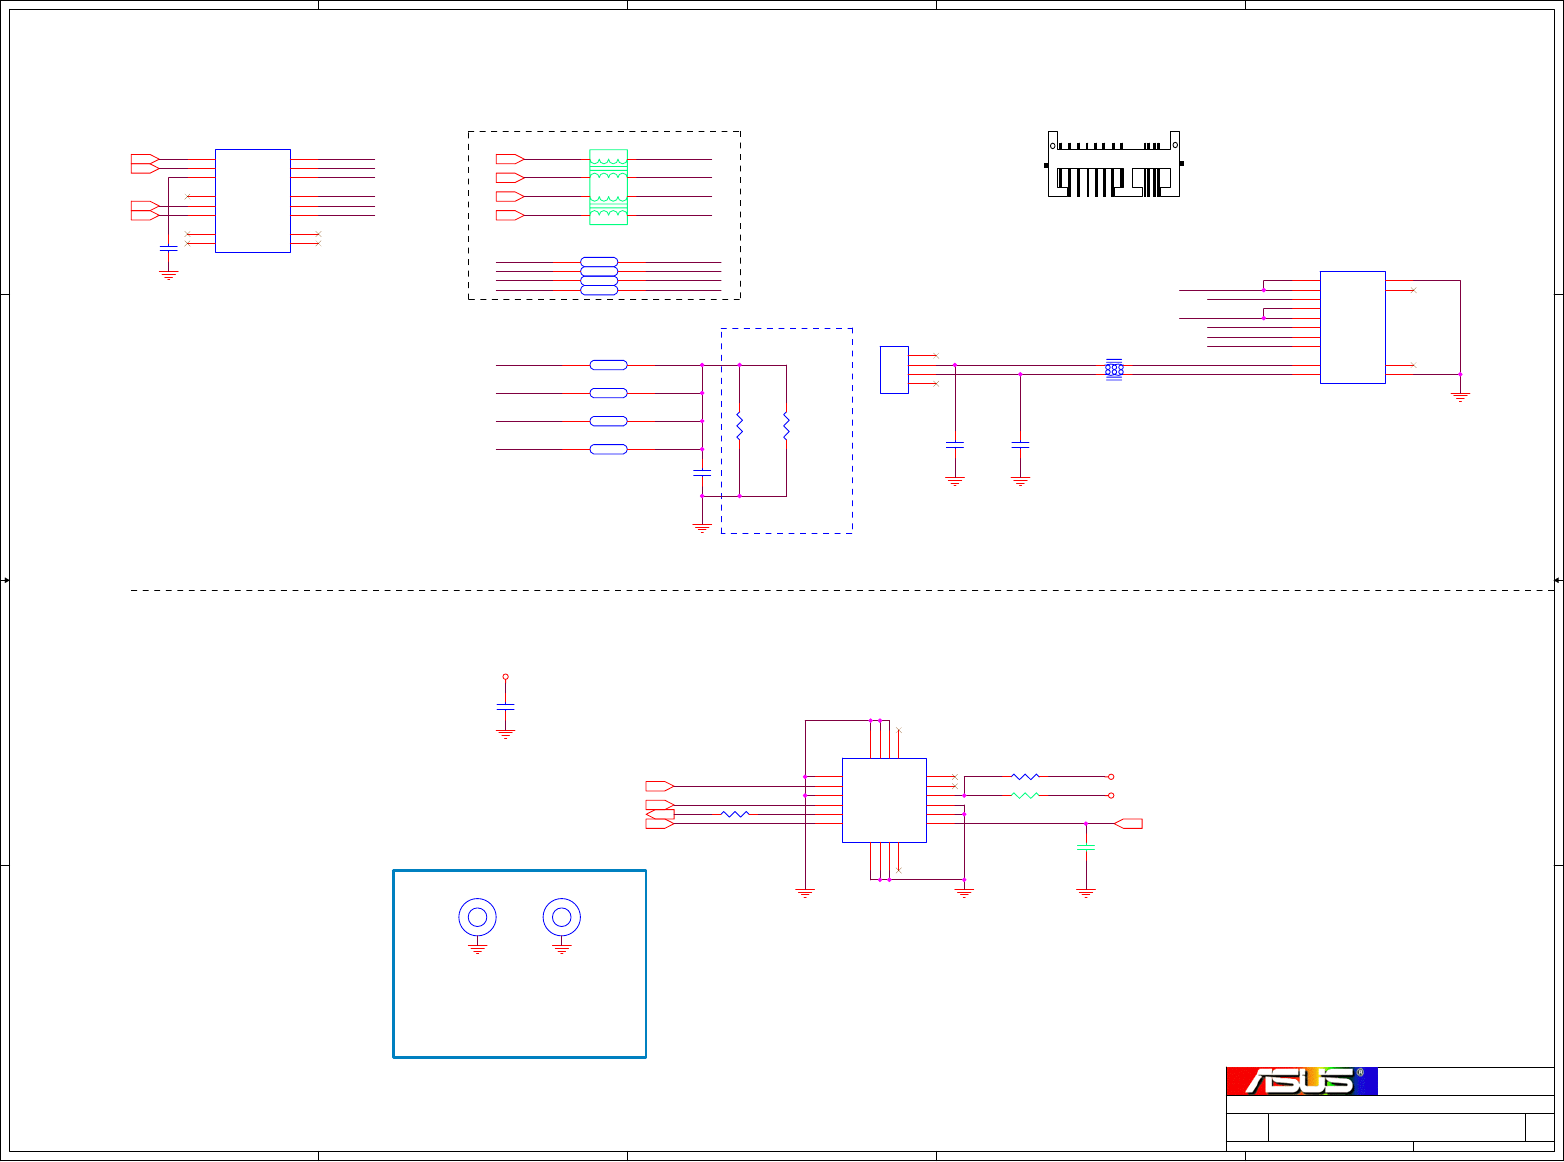Select the left mounting hole circle symbol
Viewport: 1564px width, 1162px height.
(478, 917)
